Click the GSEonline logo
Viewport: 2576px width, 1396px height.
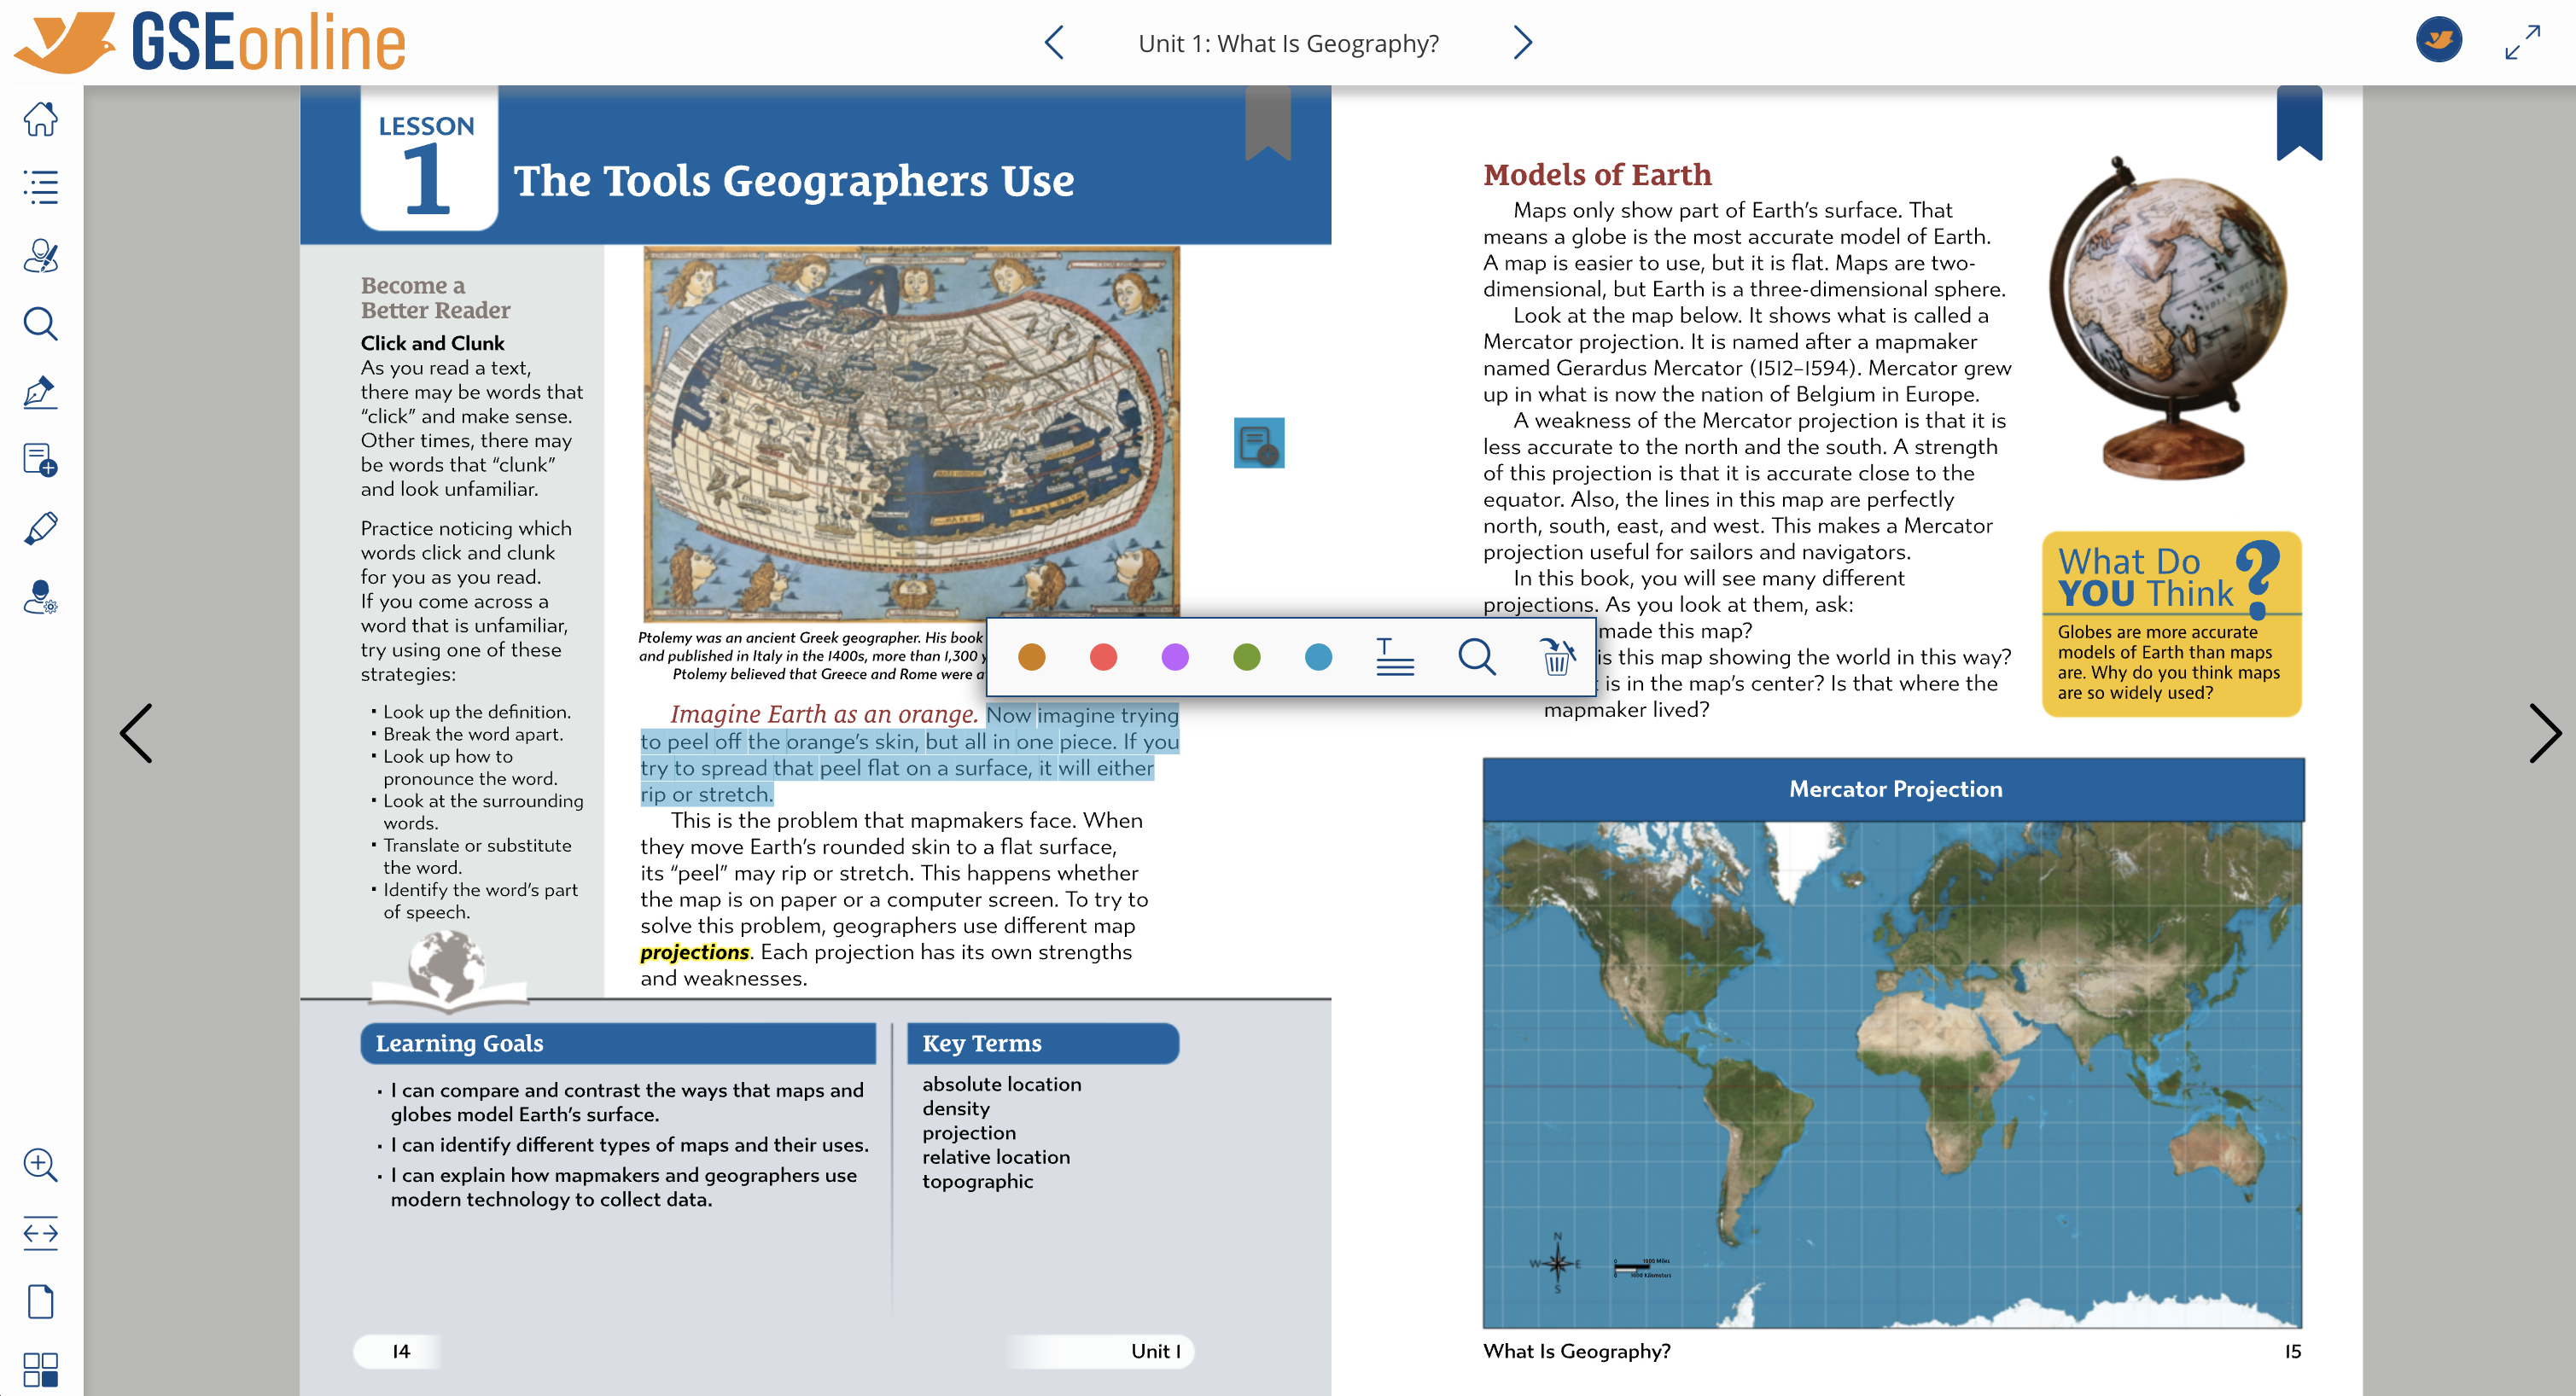click(x=210, y=42)
